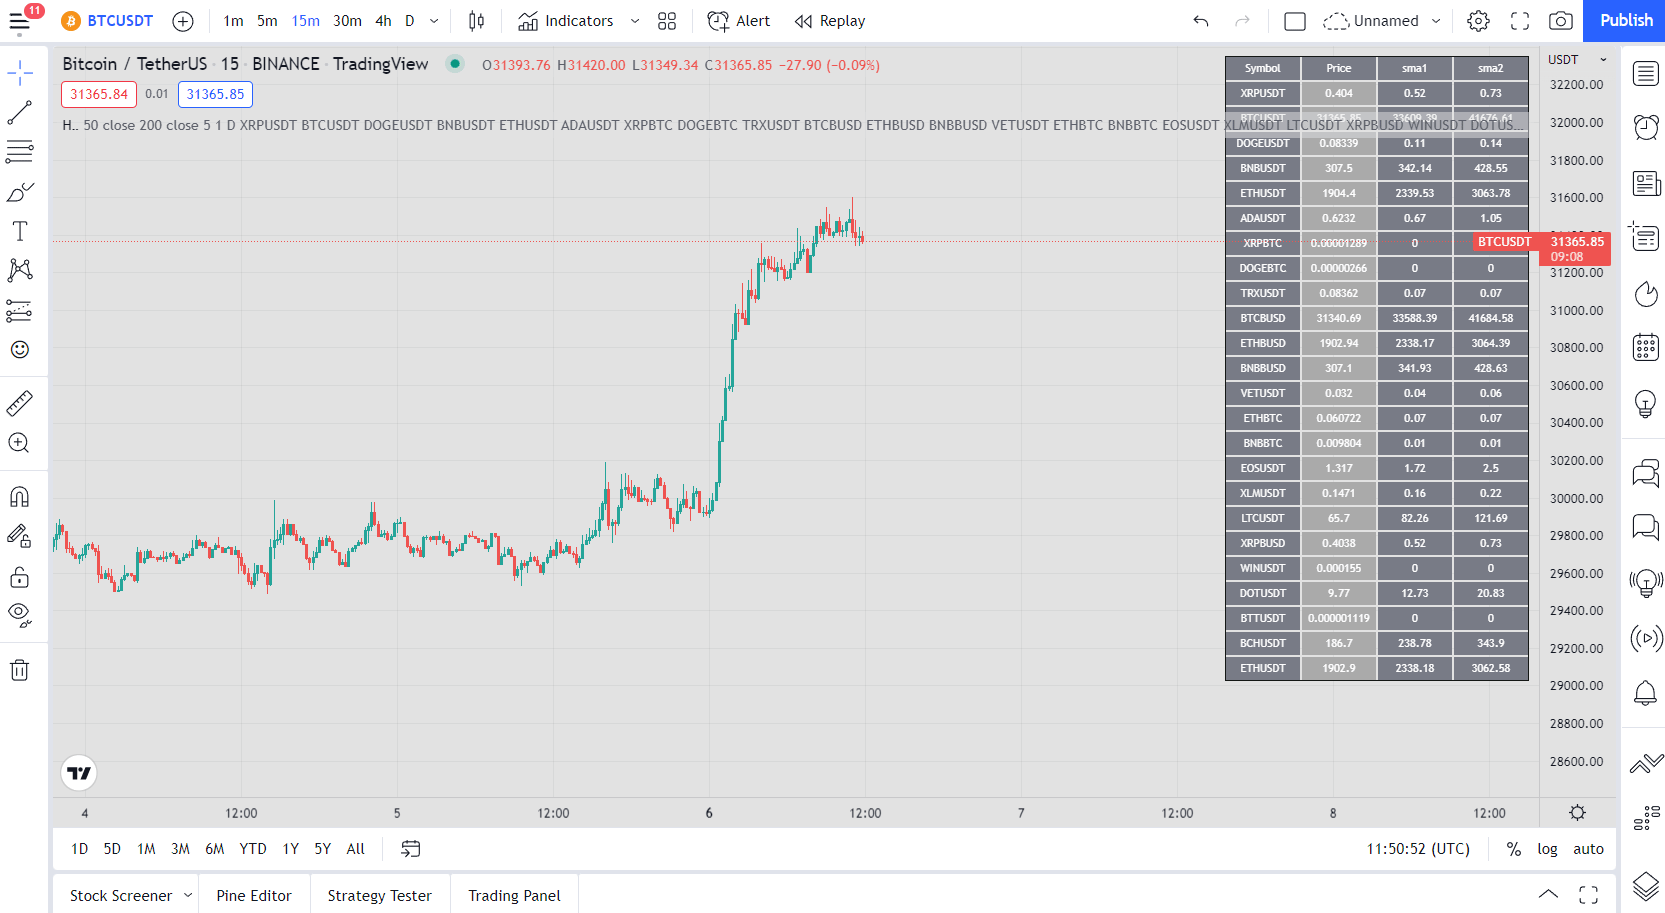1665x913 pixels.
Task: Select the ruler measure tool
Action: point(20,403)
